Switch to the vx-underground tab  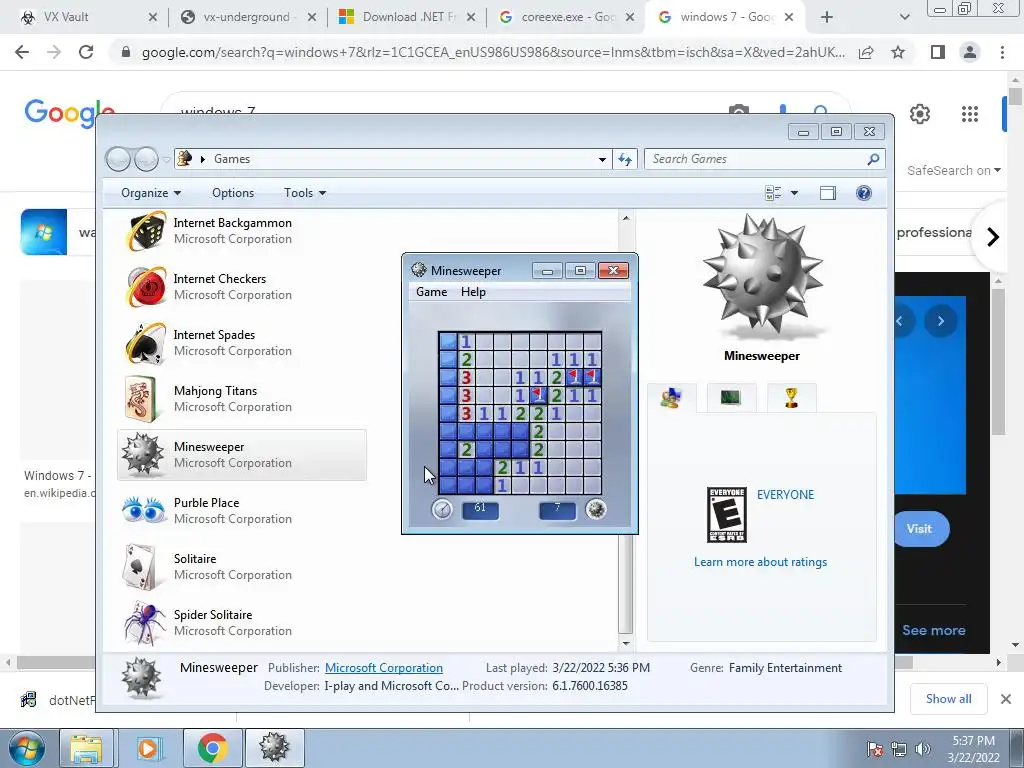(247, 17)
